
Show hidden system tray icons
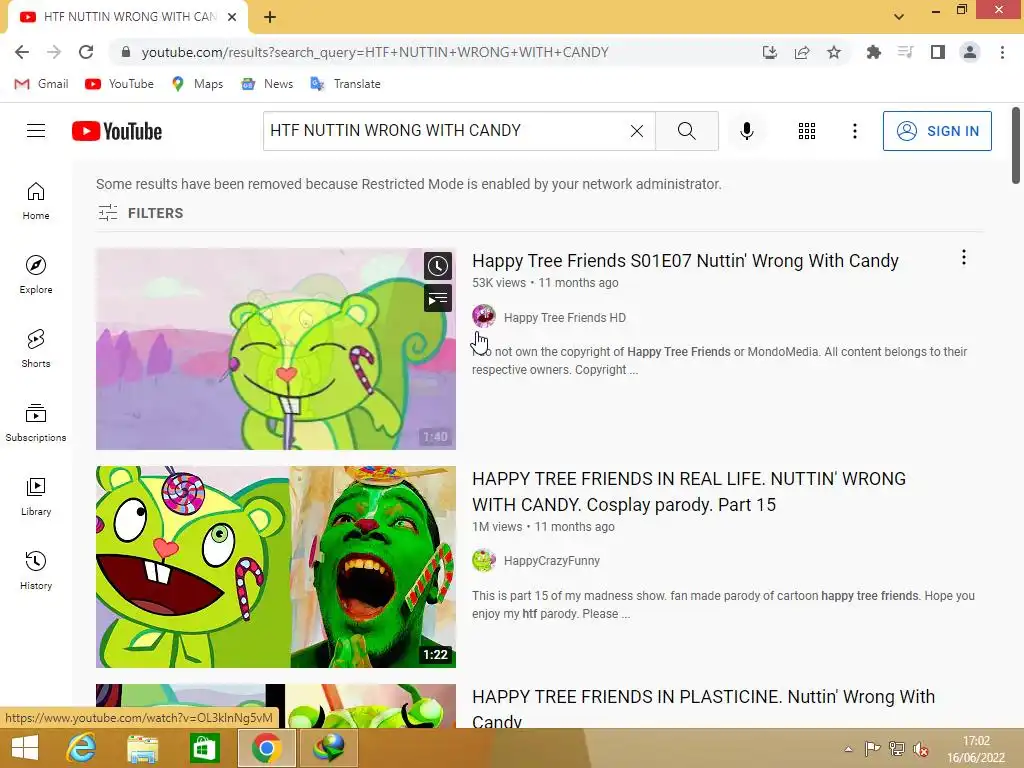(848, 749)
